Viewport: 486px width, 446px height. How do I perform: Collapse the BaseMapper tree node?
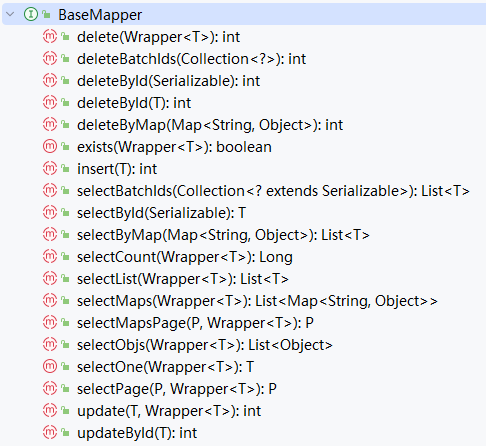coord(11,14)
